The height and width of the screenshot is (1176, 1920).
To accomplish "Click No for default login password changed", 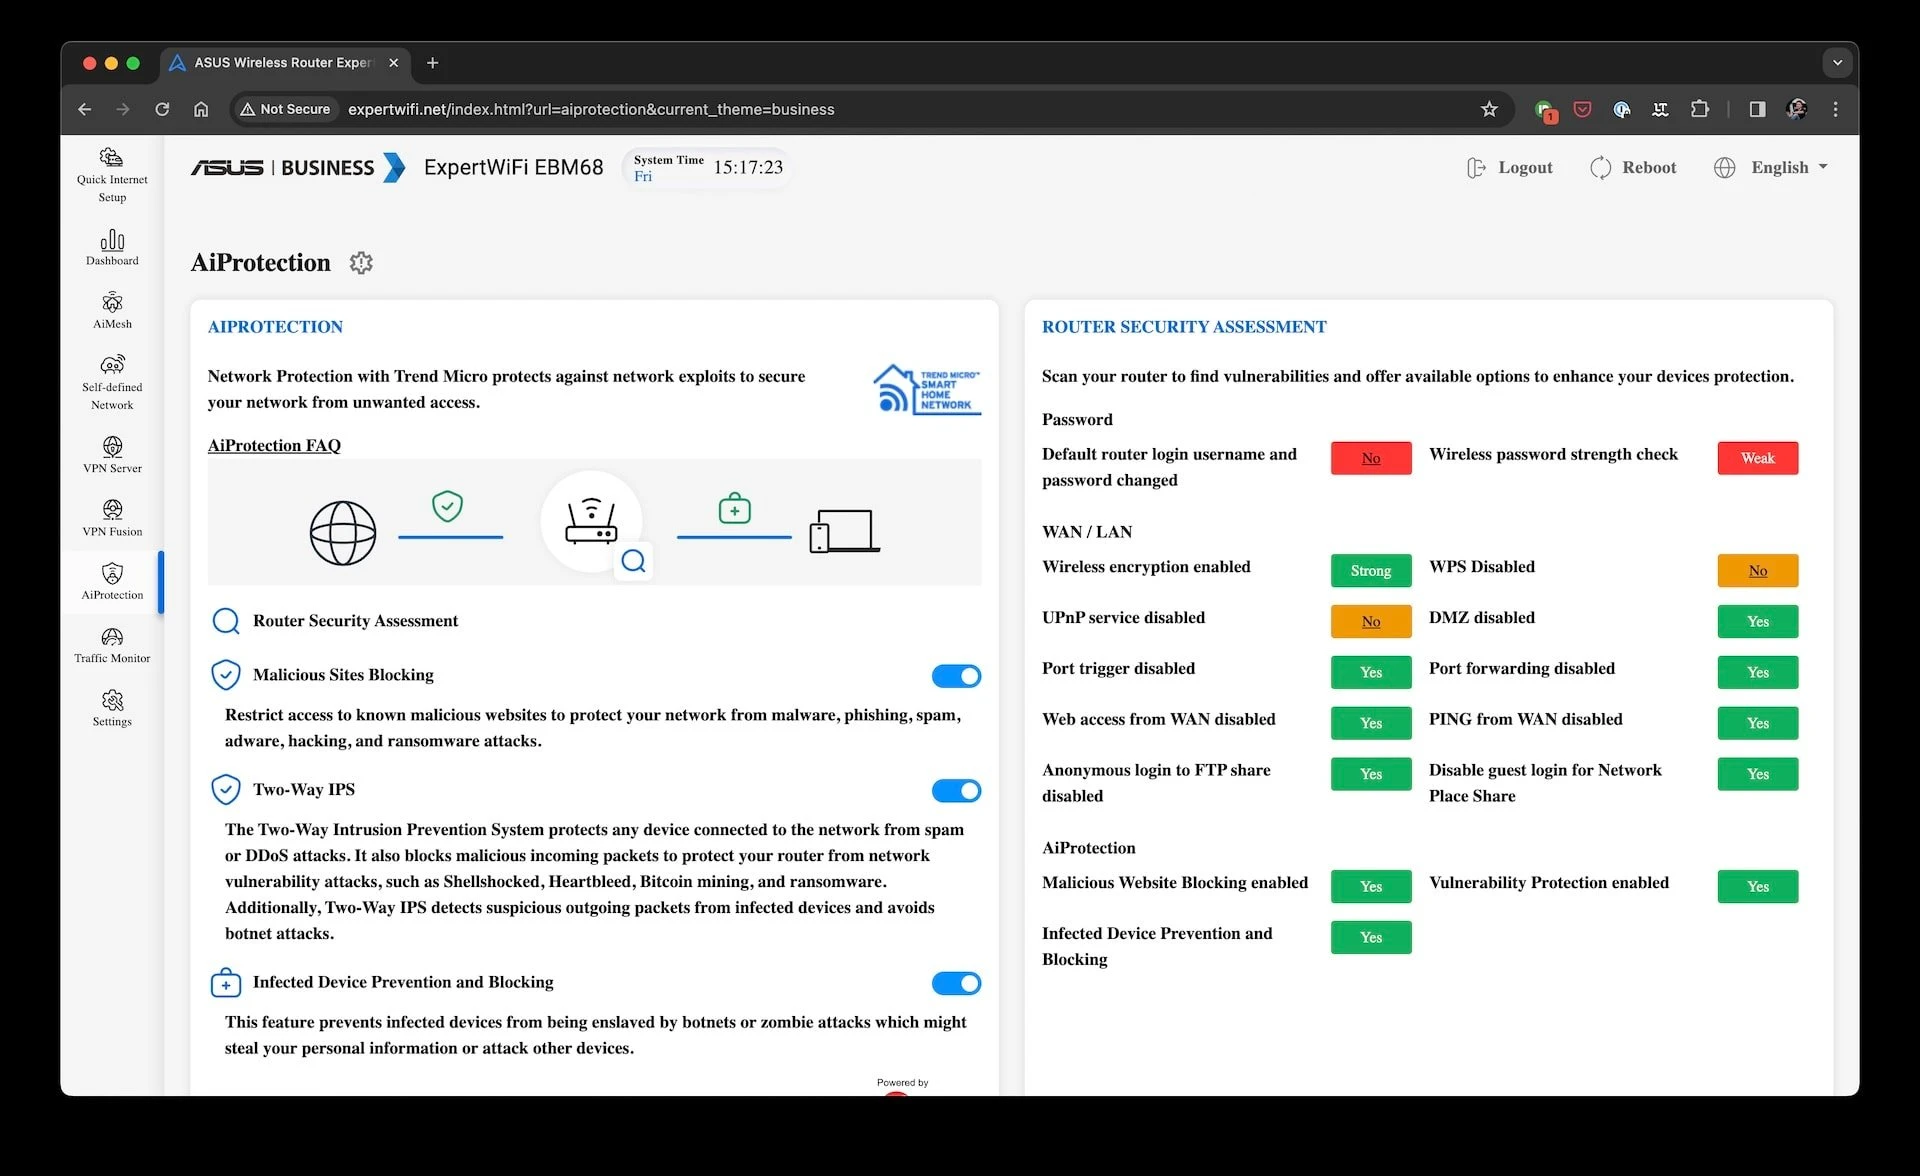I will (x=1371, y=458).
